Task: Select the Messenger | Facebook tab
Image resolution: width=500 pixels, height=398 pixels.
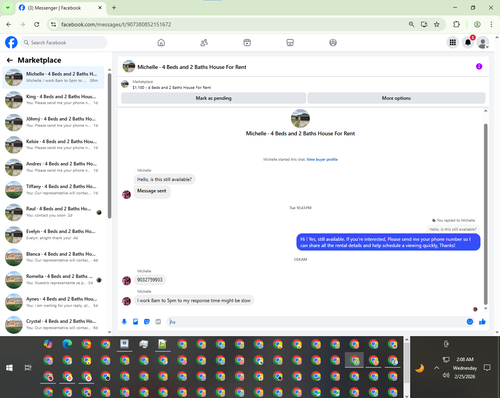Action: [x=60, y=8]
